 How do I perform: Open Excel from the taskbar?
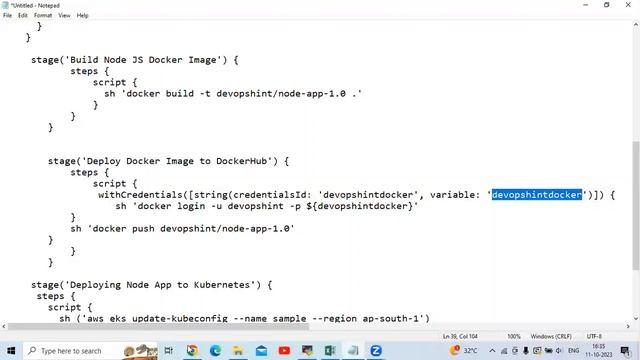(x=330, y=351)
